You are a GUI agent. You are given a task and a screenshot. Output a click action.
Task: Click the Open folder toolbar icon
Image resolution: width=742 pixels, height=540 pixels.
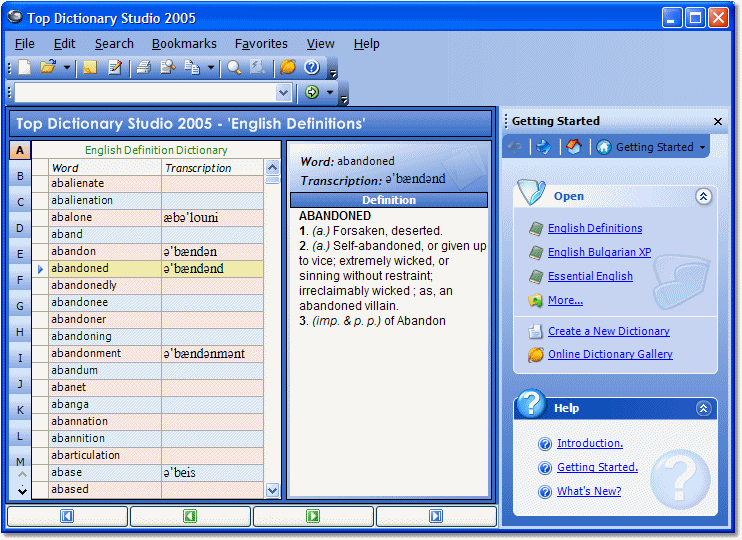point(48,67)
